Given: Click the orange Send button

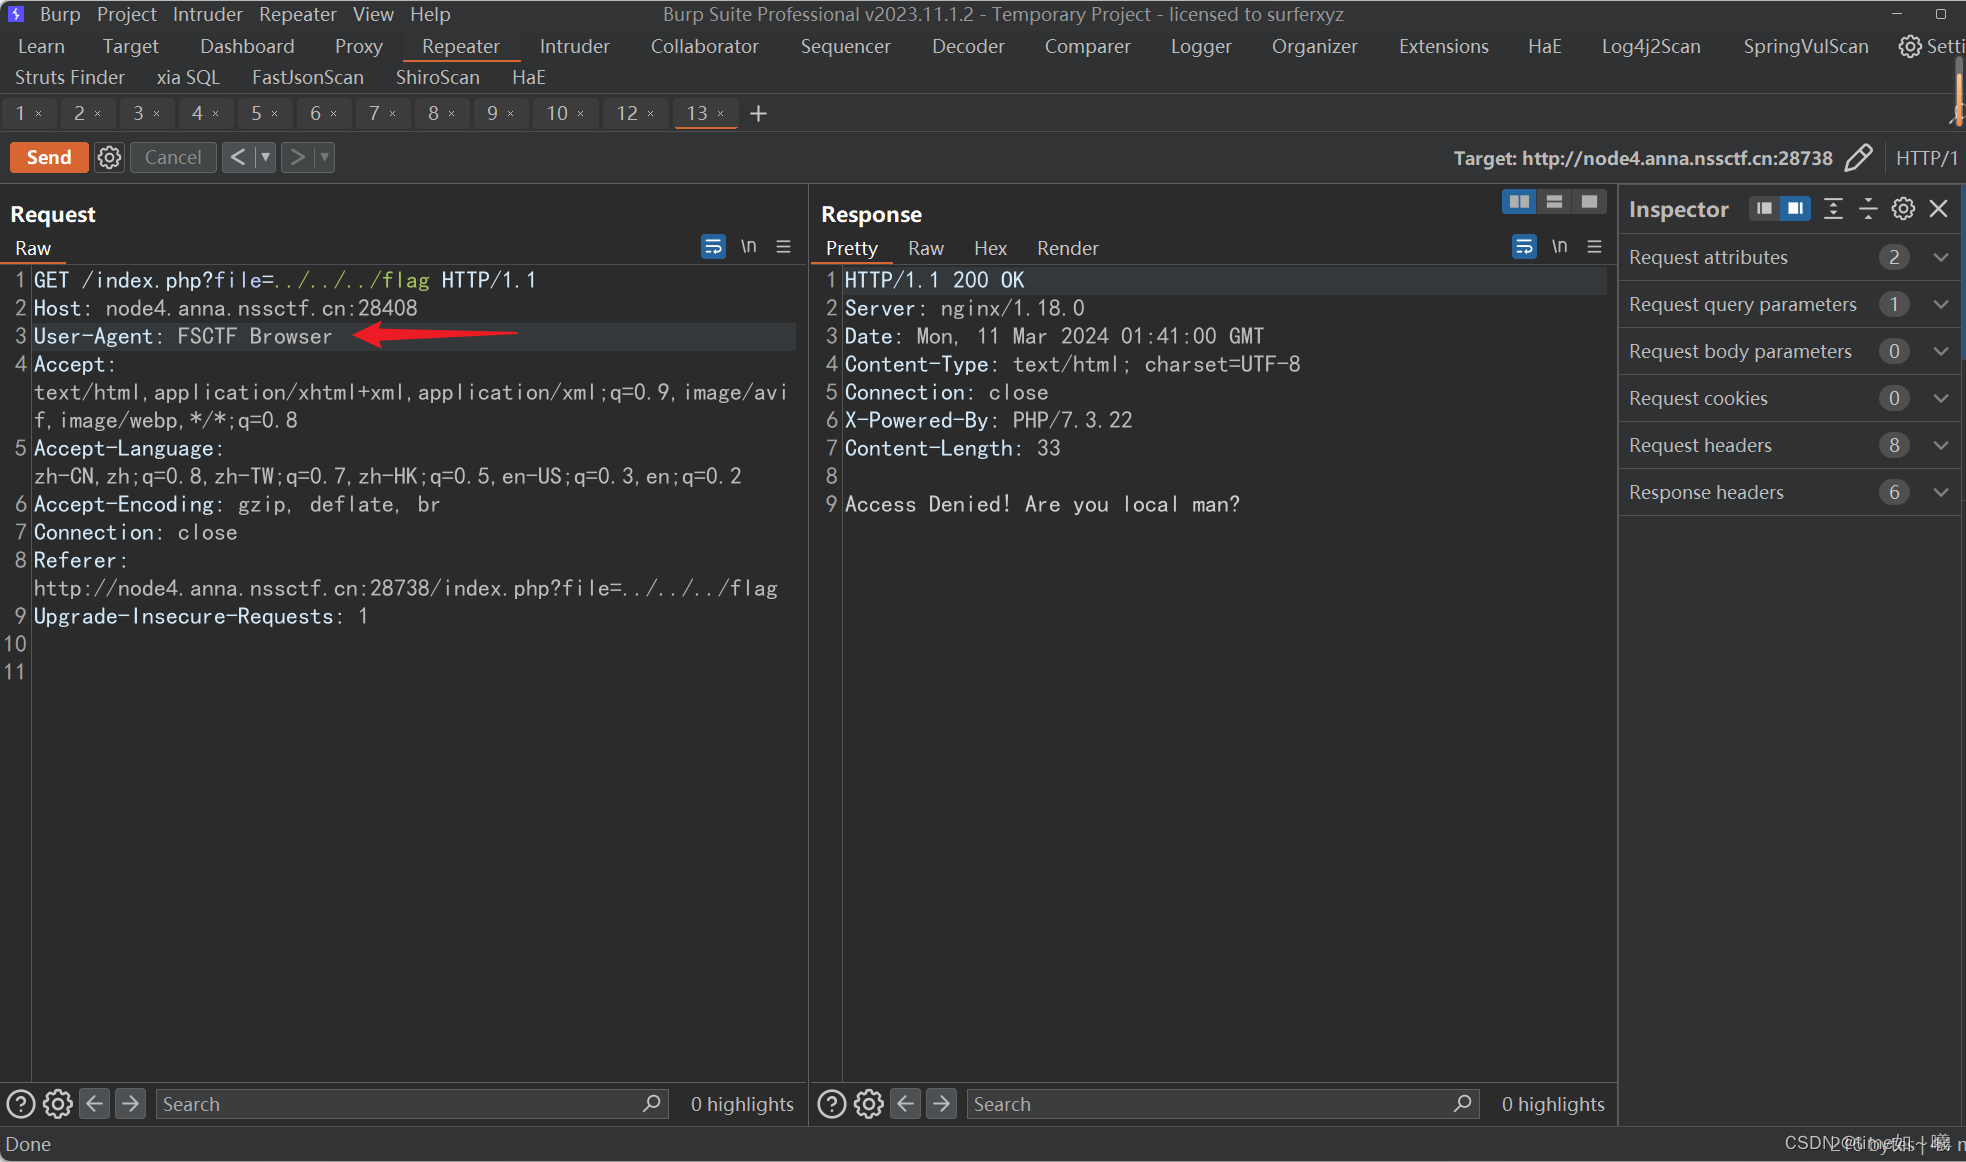Looking at the screenshot, I should (49, 157).
